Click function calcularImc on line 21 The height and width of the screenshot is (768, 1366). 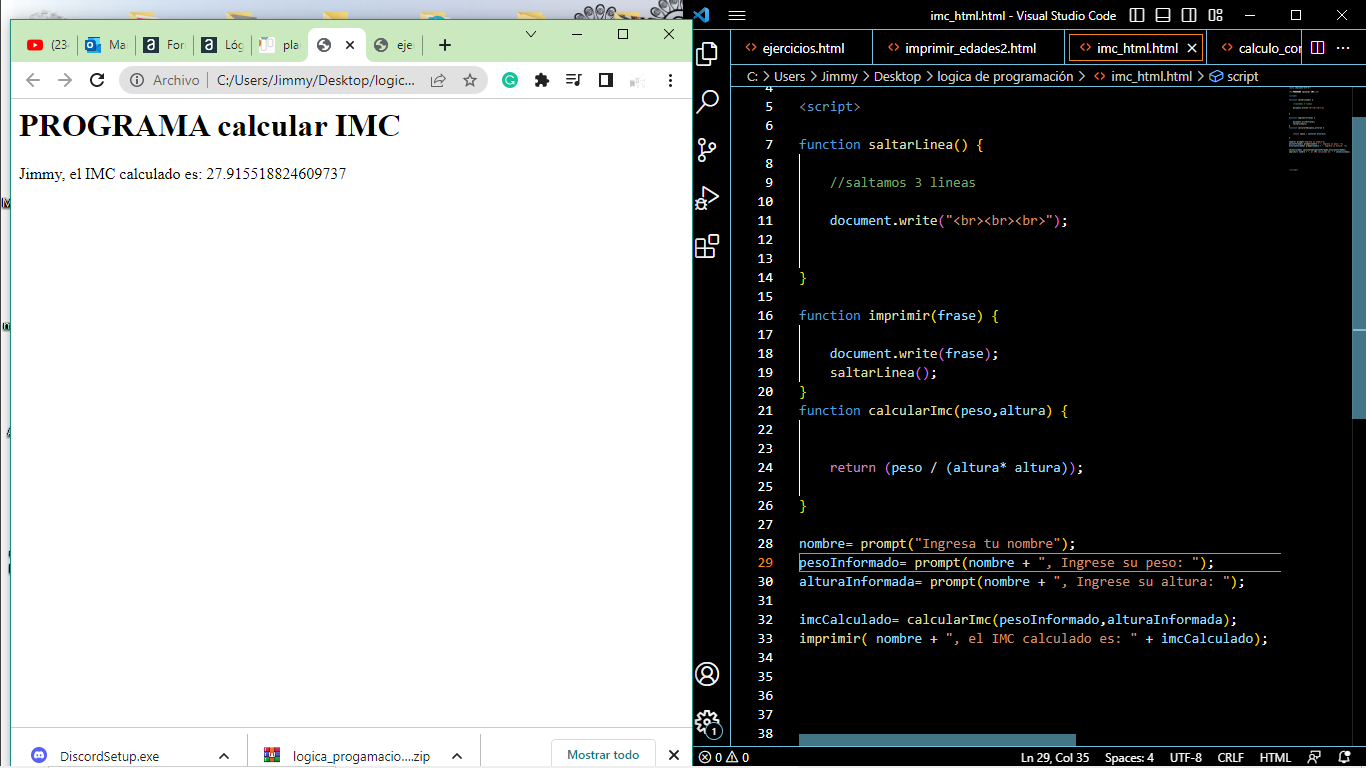(933, 410)
